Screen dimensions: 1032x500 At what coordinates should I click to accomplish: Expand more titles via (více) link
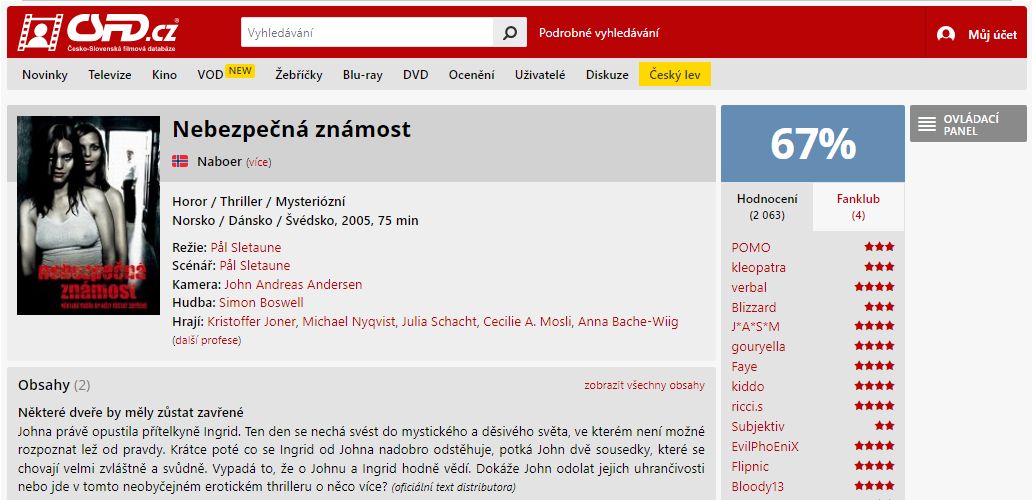(259, 162)
